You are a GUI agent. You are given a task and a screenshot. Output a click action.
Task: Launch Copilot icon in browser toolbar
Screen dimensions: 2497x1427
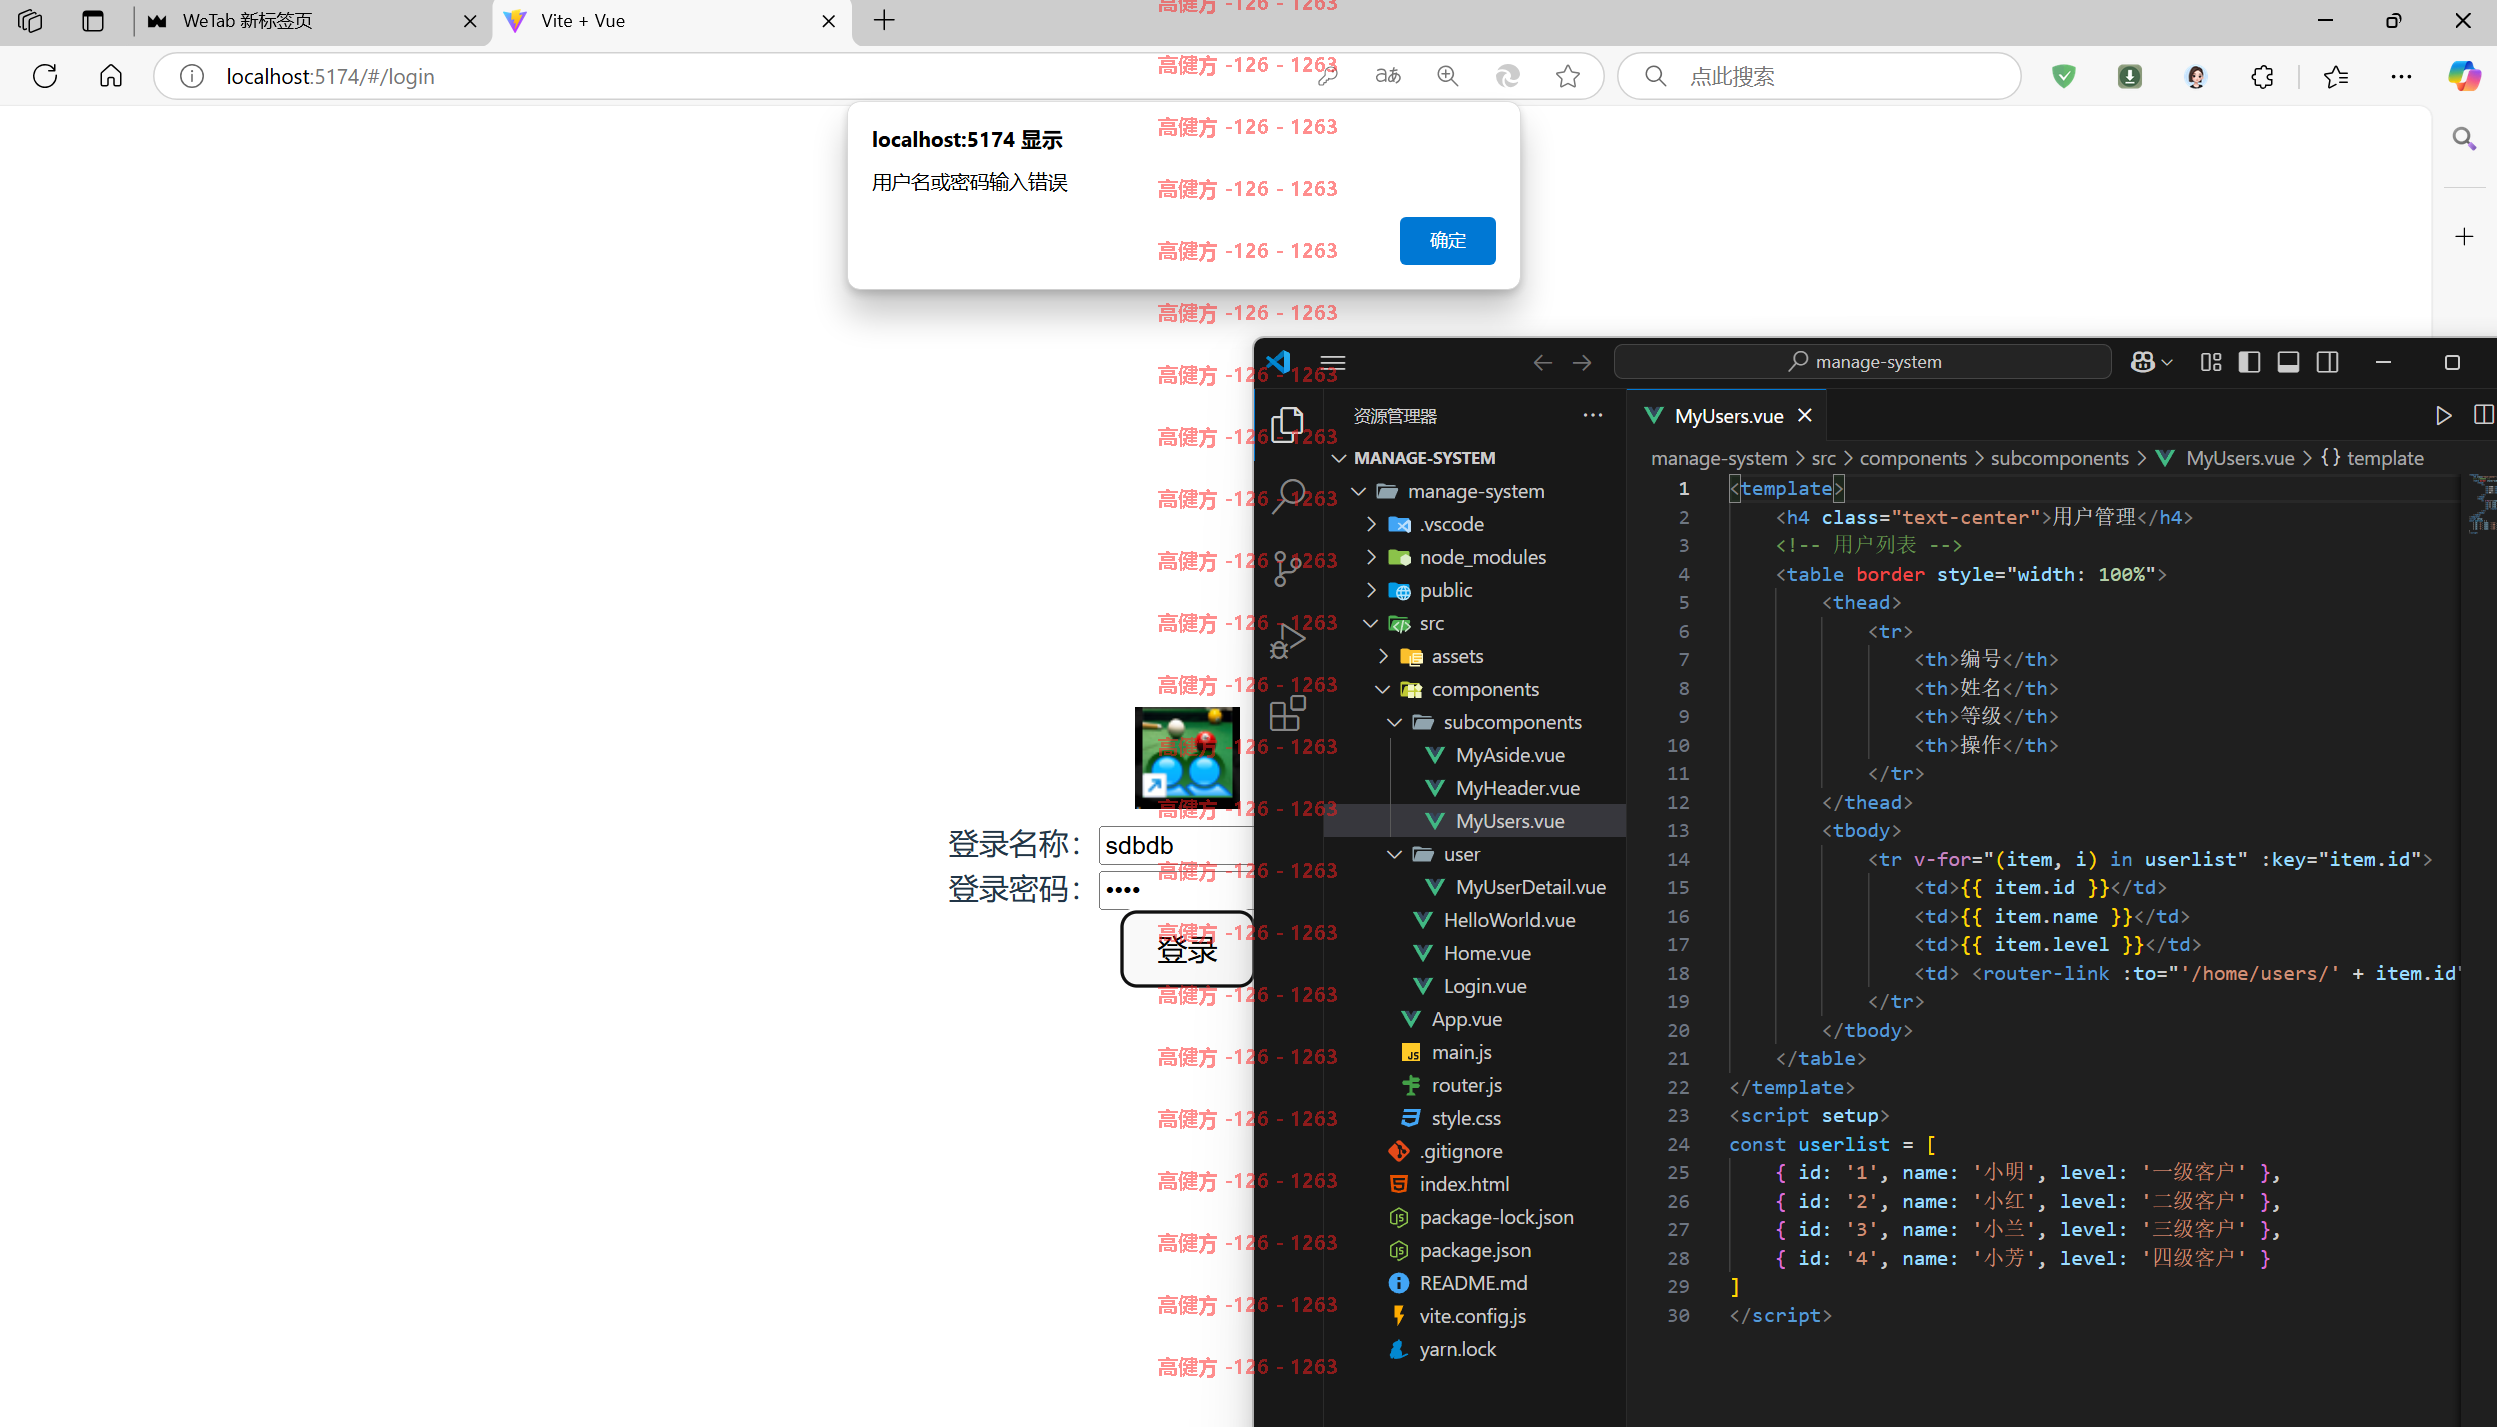[2464, 76]
